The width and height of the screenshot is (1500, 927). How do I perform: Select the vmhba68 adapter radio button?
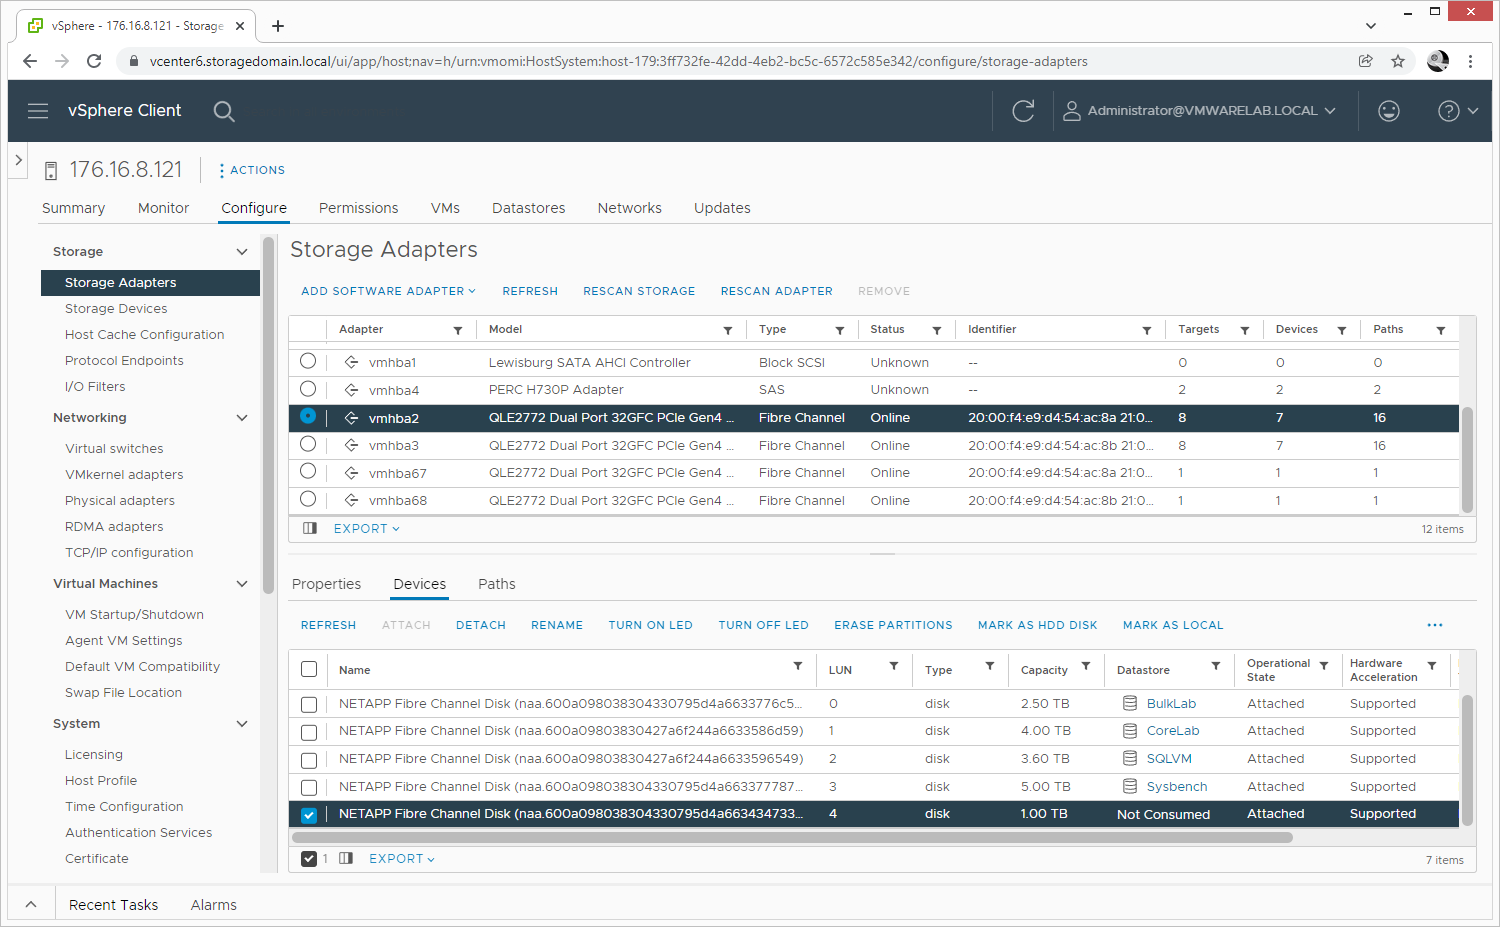[308, 499]
